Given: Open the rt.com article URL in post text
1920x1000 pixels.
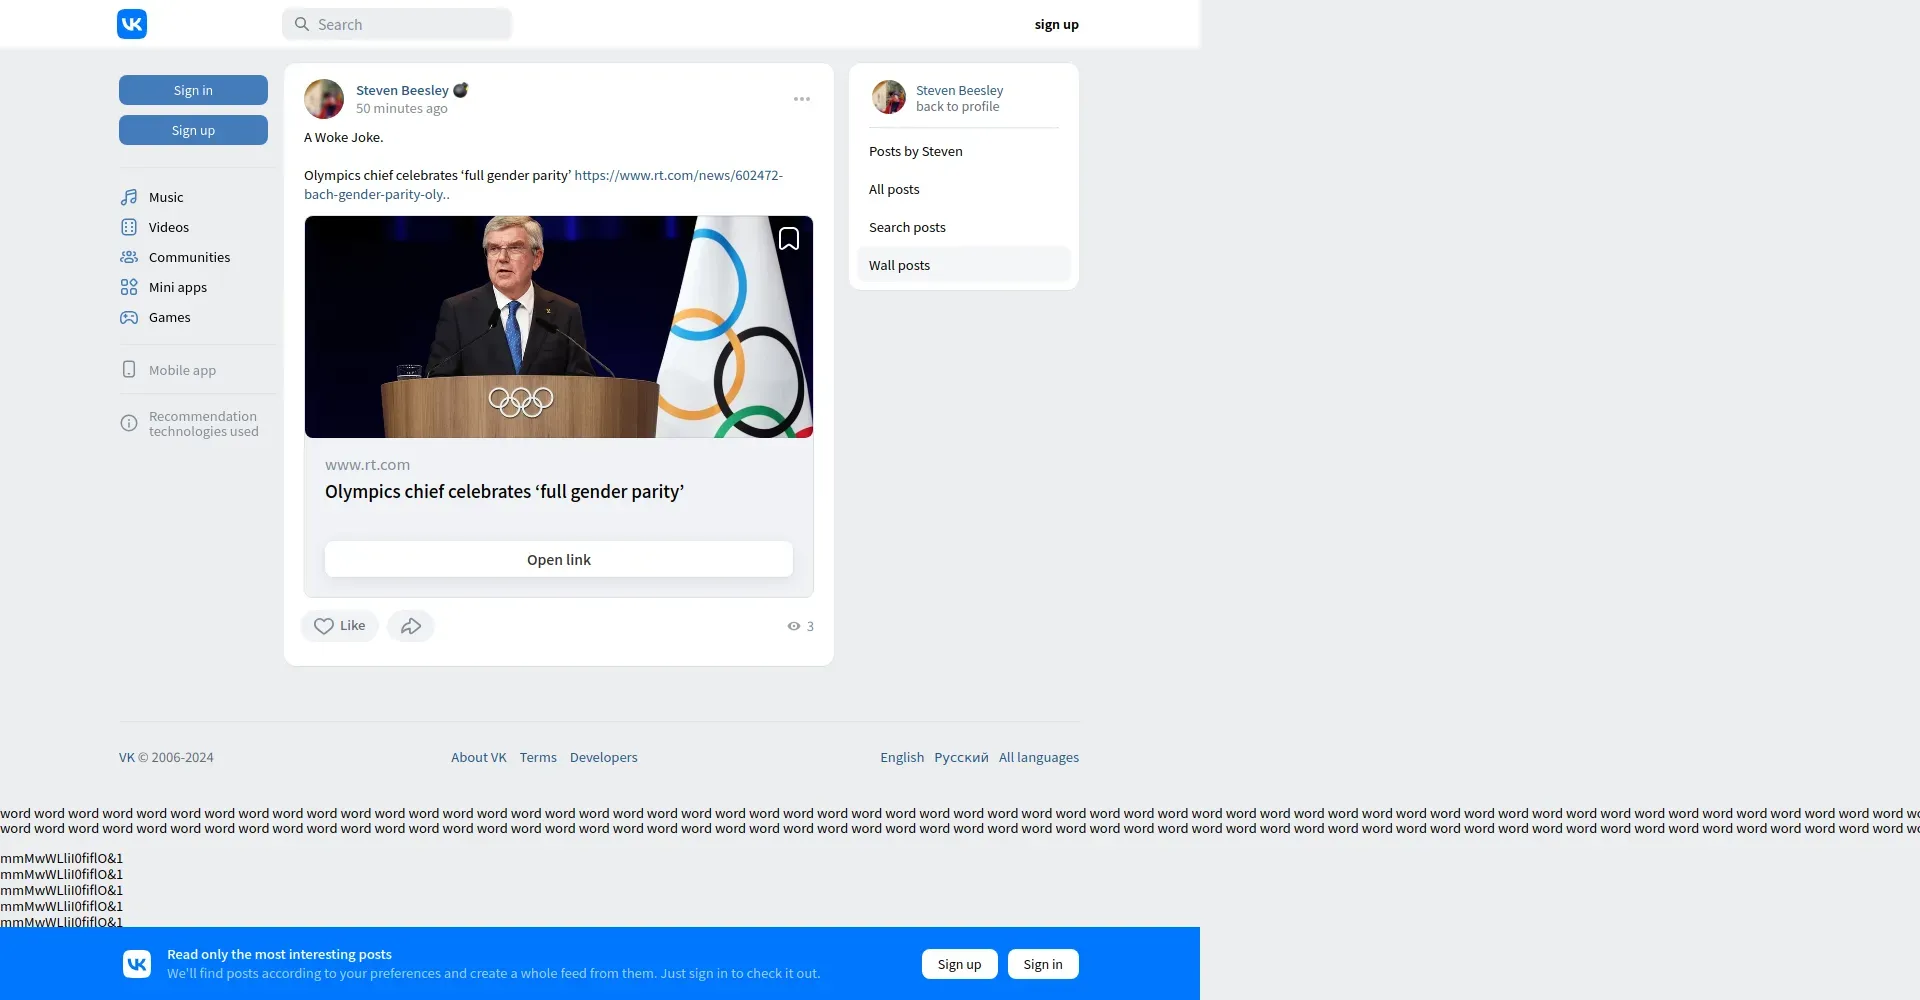Looking at the screenshot, I should tap(544, 184).
